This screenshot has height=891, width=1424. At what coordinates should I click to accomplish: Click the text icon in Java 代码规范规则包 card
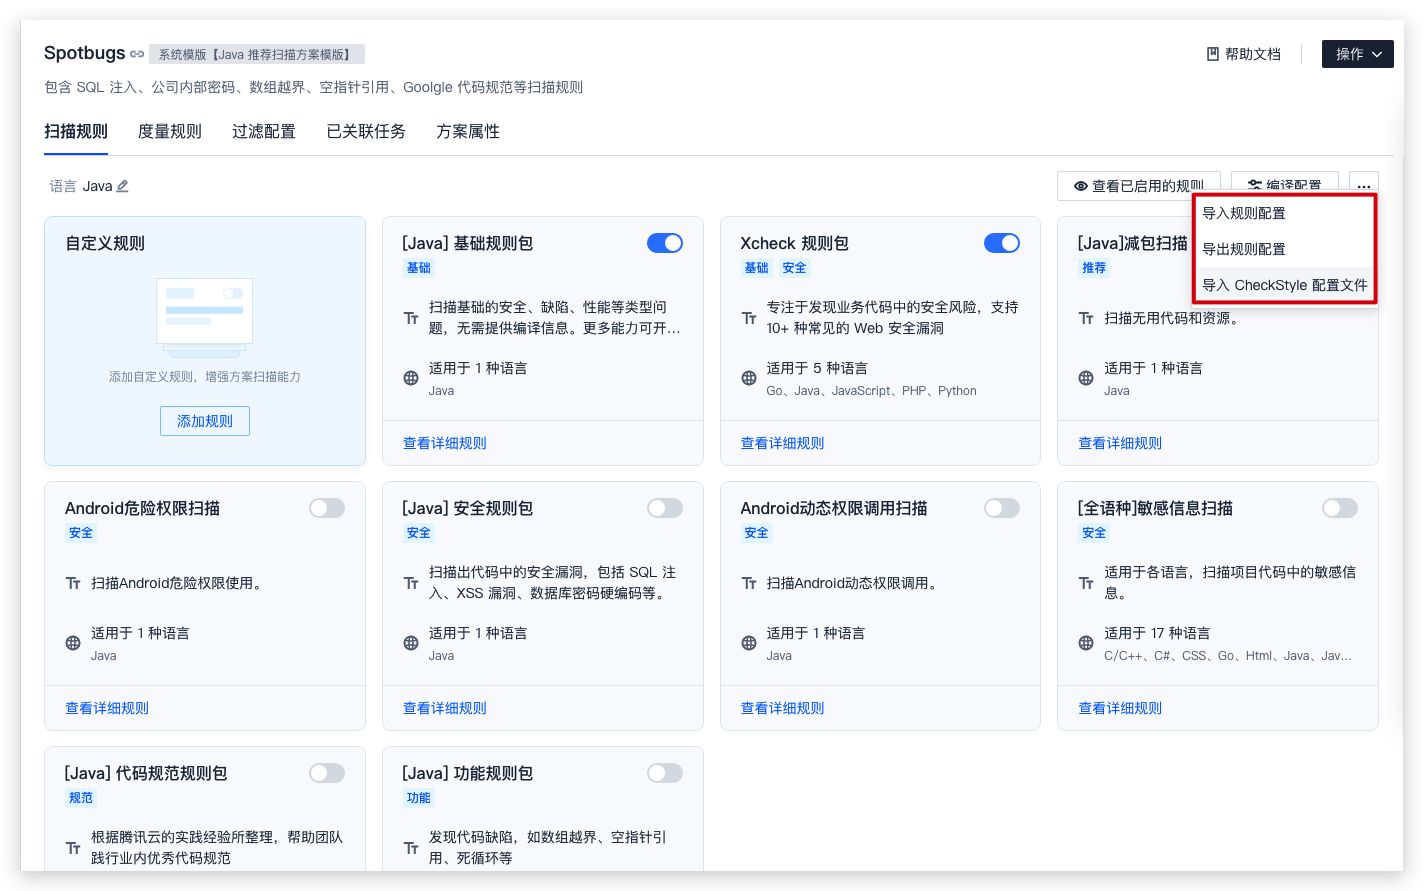tap(73, 848)
